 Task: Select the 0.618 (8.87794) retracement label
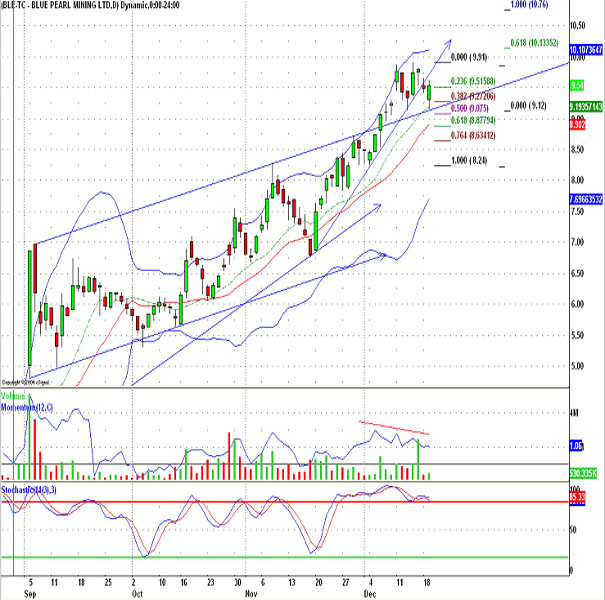(x=473, y=120)
